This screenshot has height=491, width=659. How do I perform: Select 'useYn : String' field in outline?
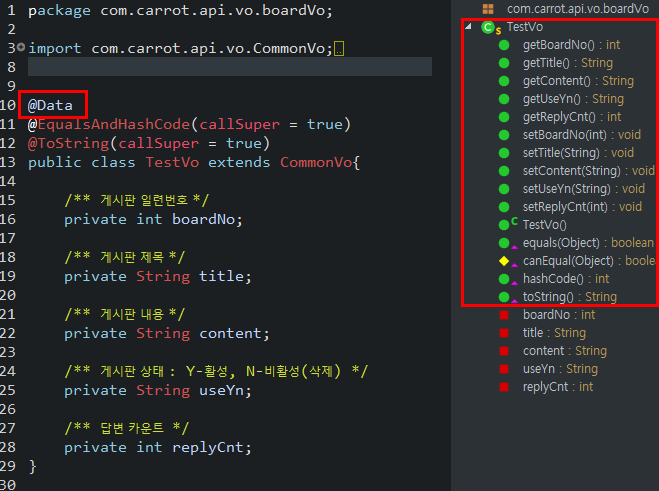click(560, 369)
